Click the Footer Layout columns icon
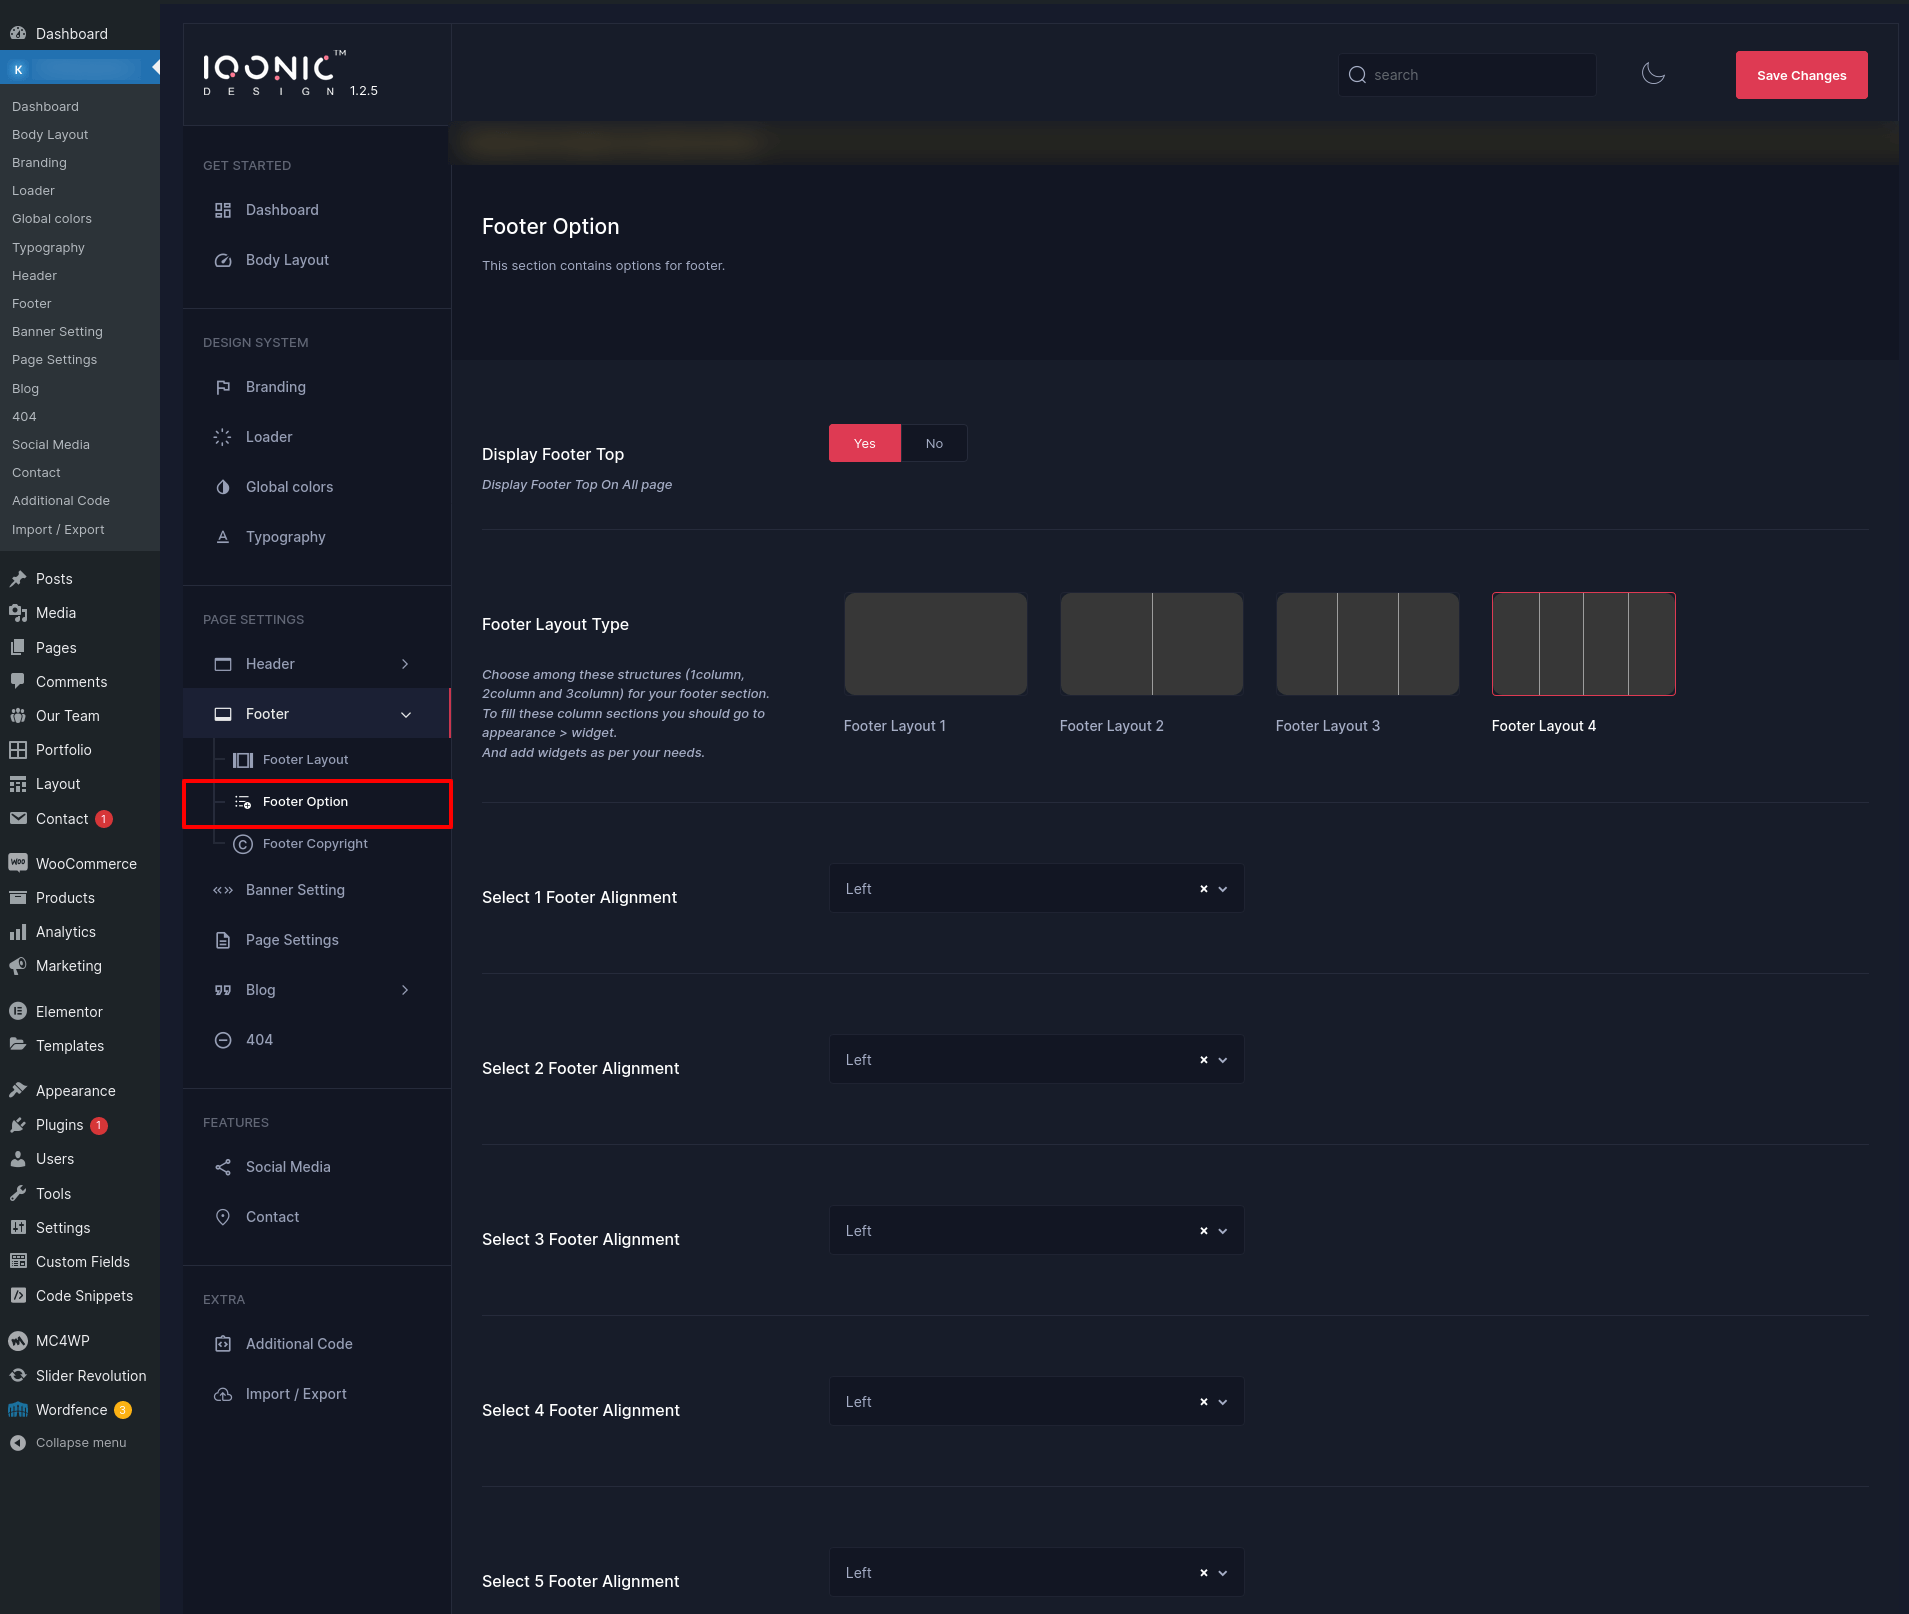The height and width of the screenshot is (1614, 1909). (243, 760)
